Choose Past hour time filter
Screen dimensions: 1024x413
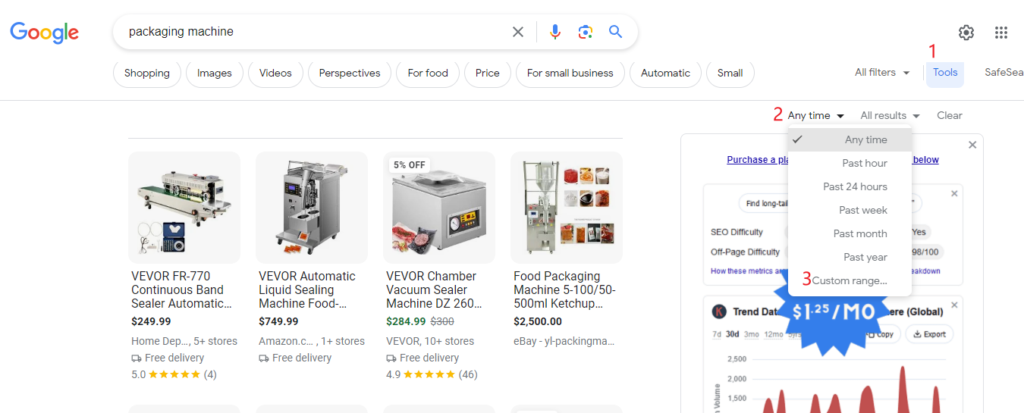850,163
